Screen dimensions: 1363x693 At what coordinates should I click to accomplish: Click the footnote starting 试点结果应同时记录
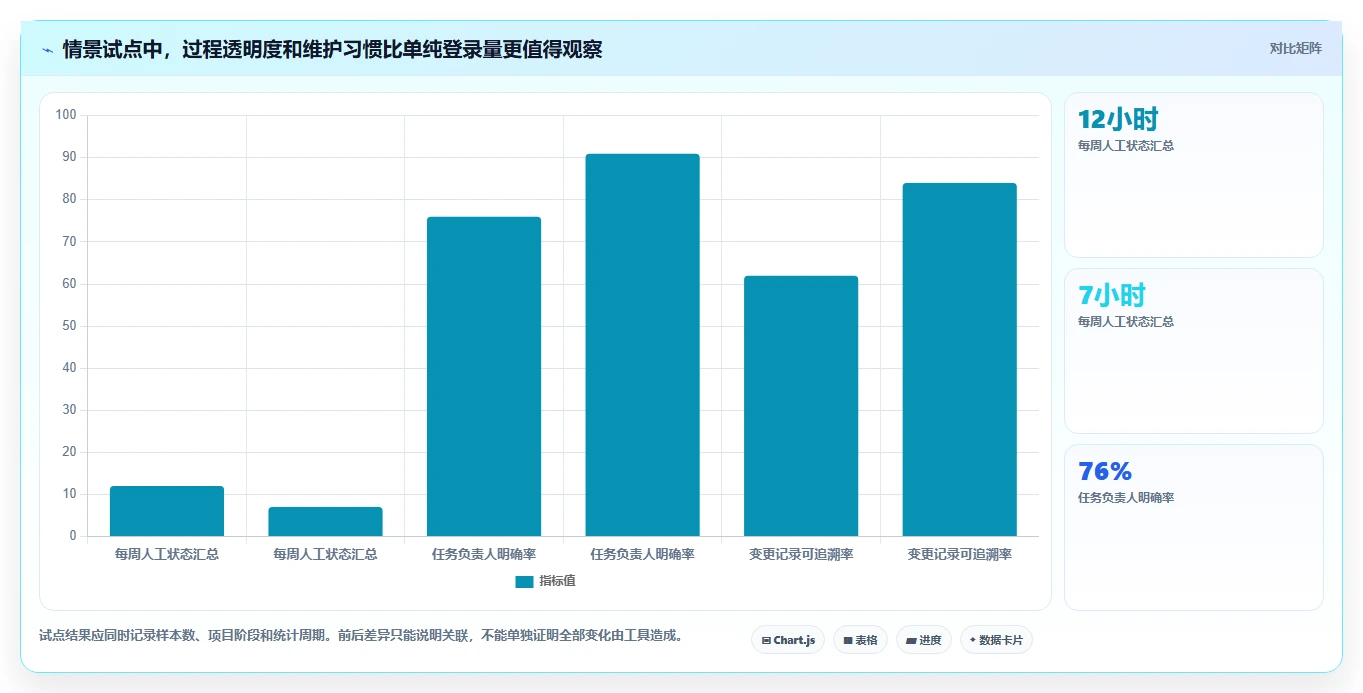(x=364, y=635)
